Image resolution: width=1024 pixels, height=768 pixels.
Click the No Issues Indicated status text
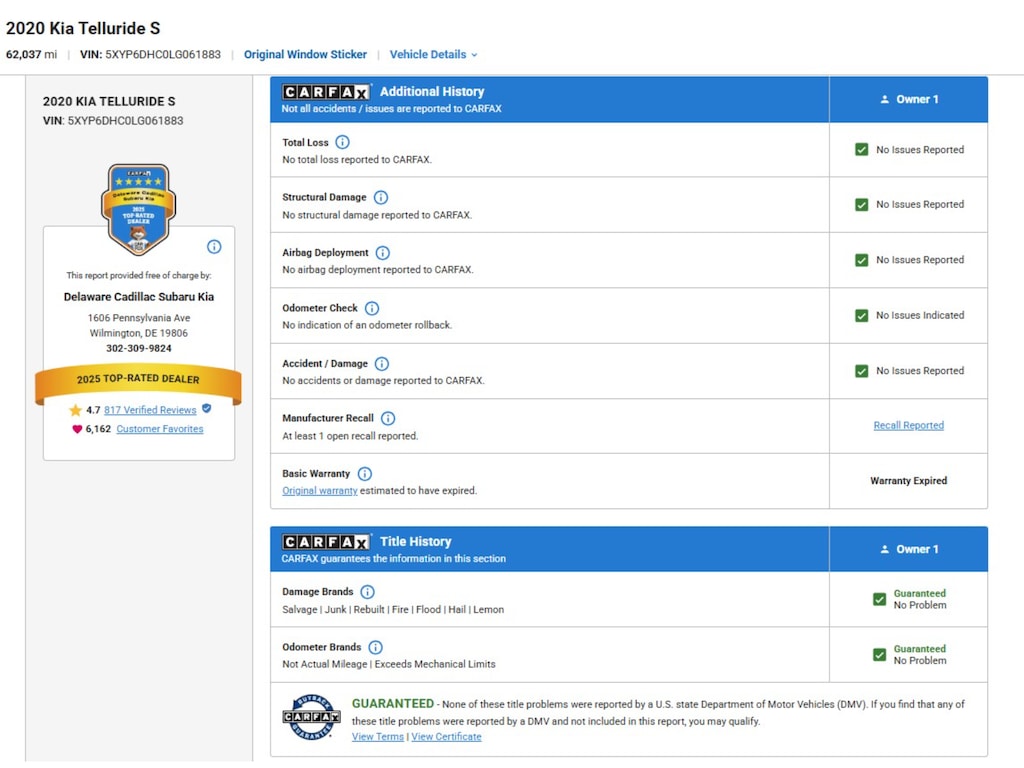920,315
